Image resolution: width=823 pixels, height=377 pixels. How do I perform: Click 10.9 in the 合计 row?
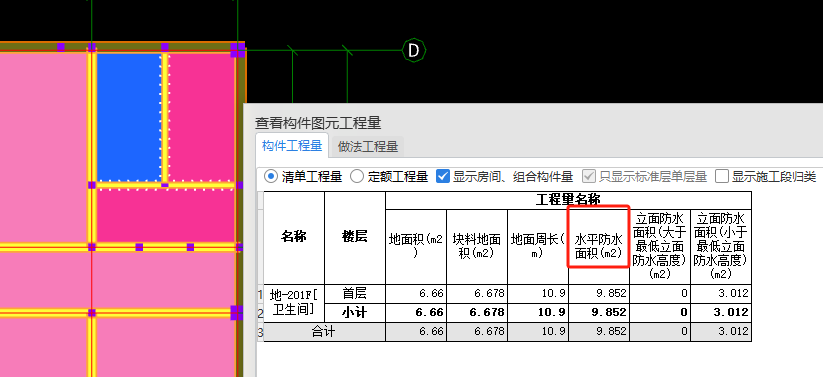[x=537, y=332]
